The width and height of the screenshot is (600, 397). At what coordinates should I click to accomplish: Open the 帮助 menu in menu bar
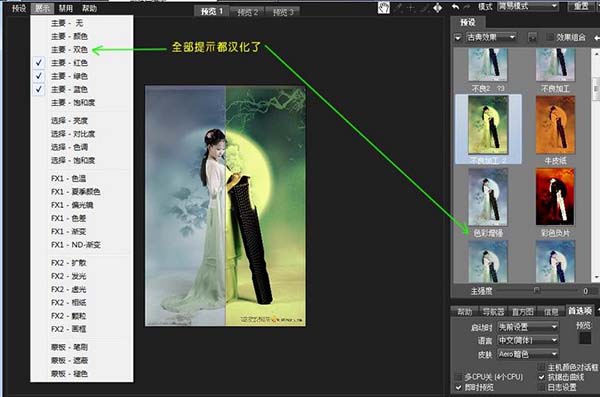89,8
